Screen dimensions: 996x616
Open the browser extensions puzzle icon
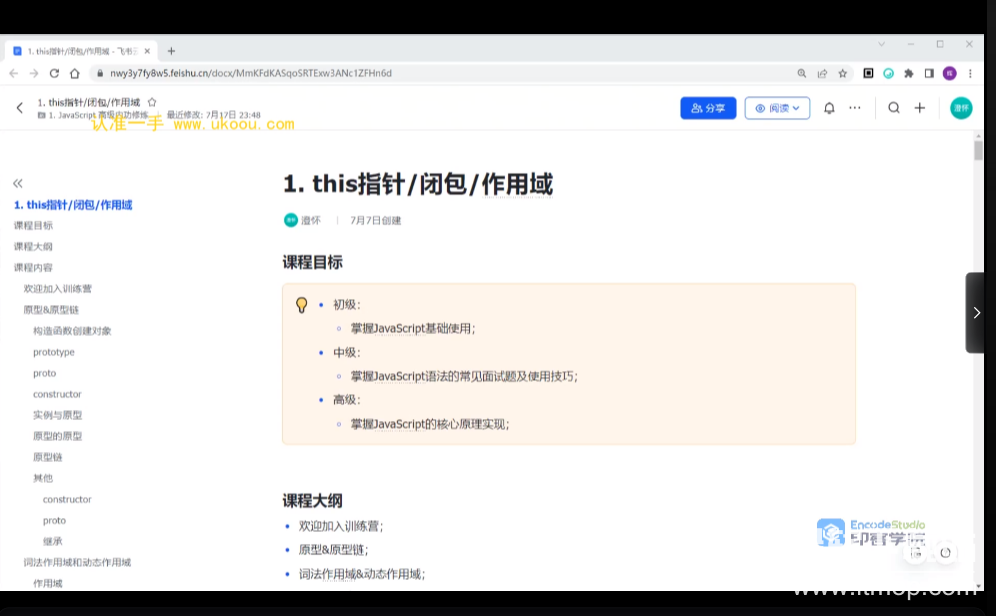(x=909, y=73)
